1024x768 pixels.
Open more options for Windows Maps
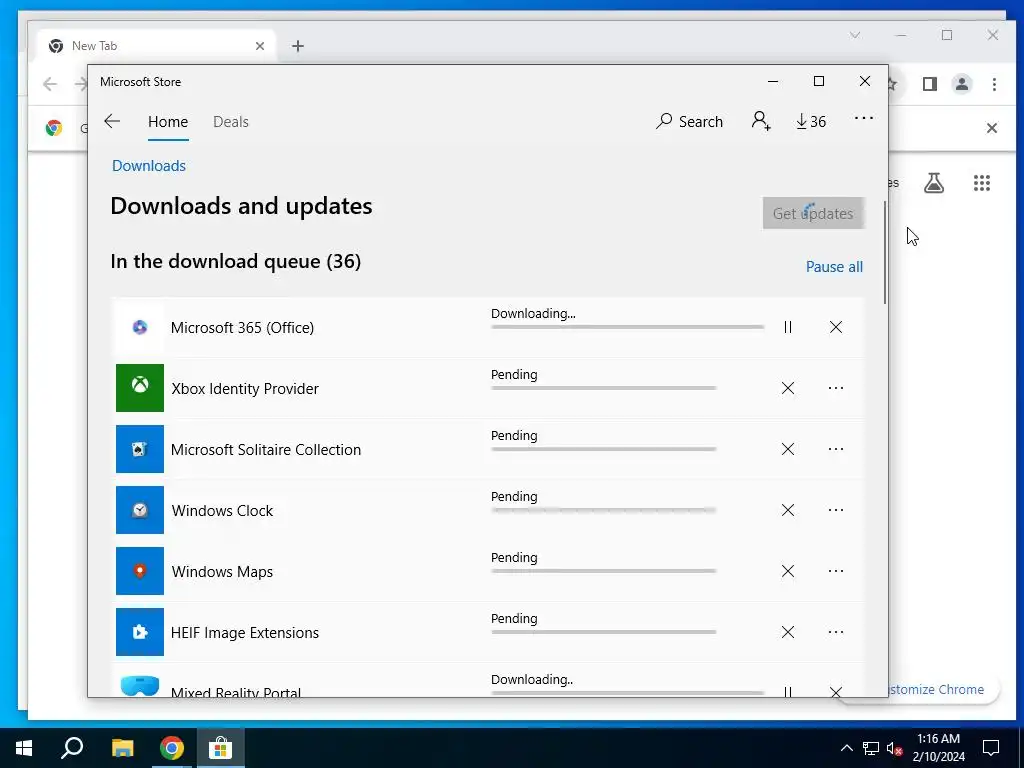click(x=836, y=571)
